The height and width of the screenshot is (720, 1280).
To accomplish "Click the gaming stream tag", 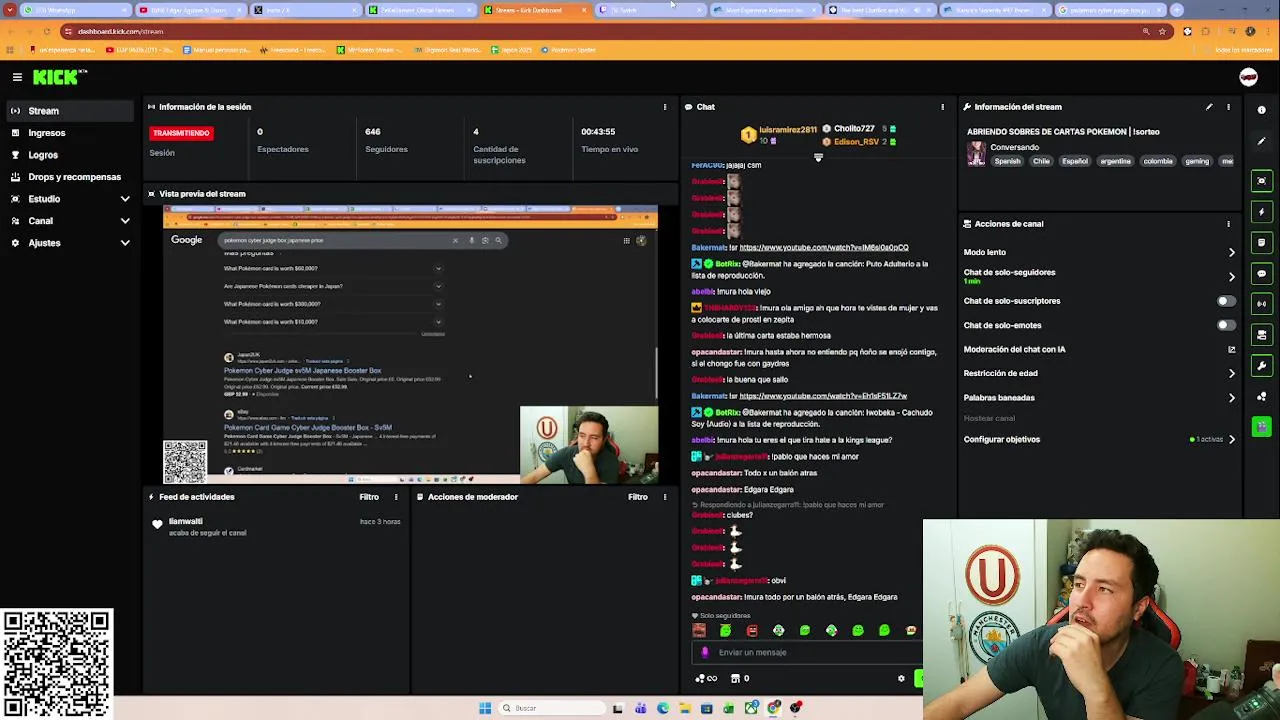I will click(x=1197, y=161).
